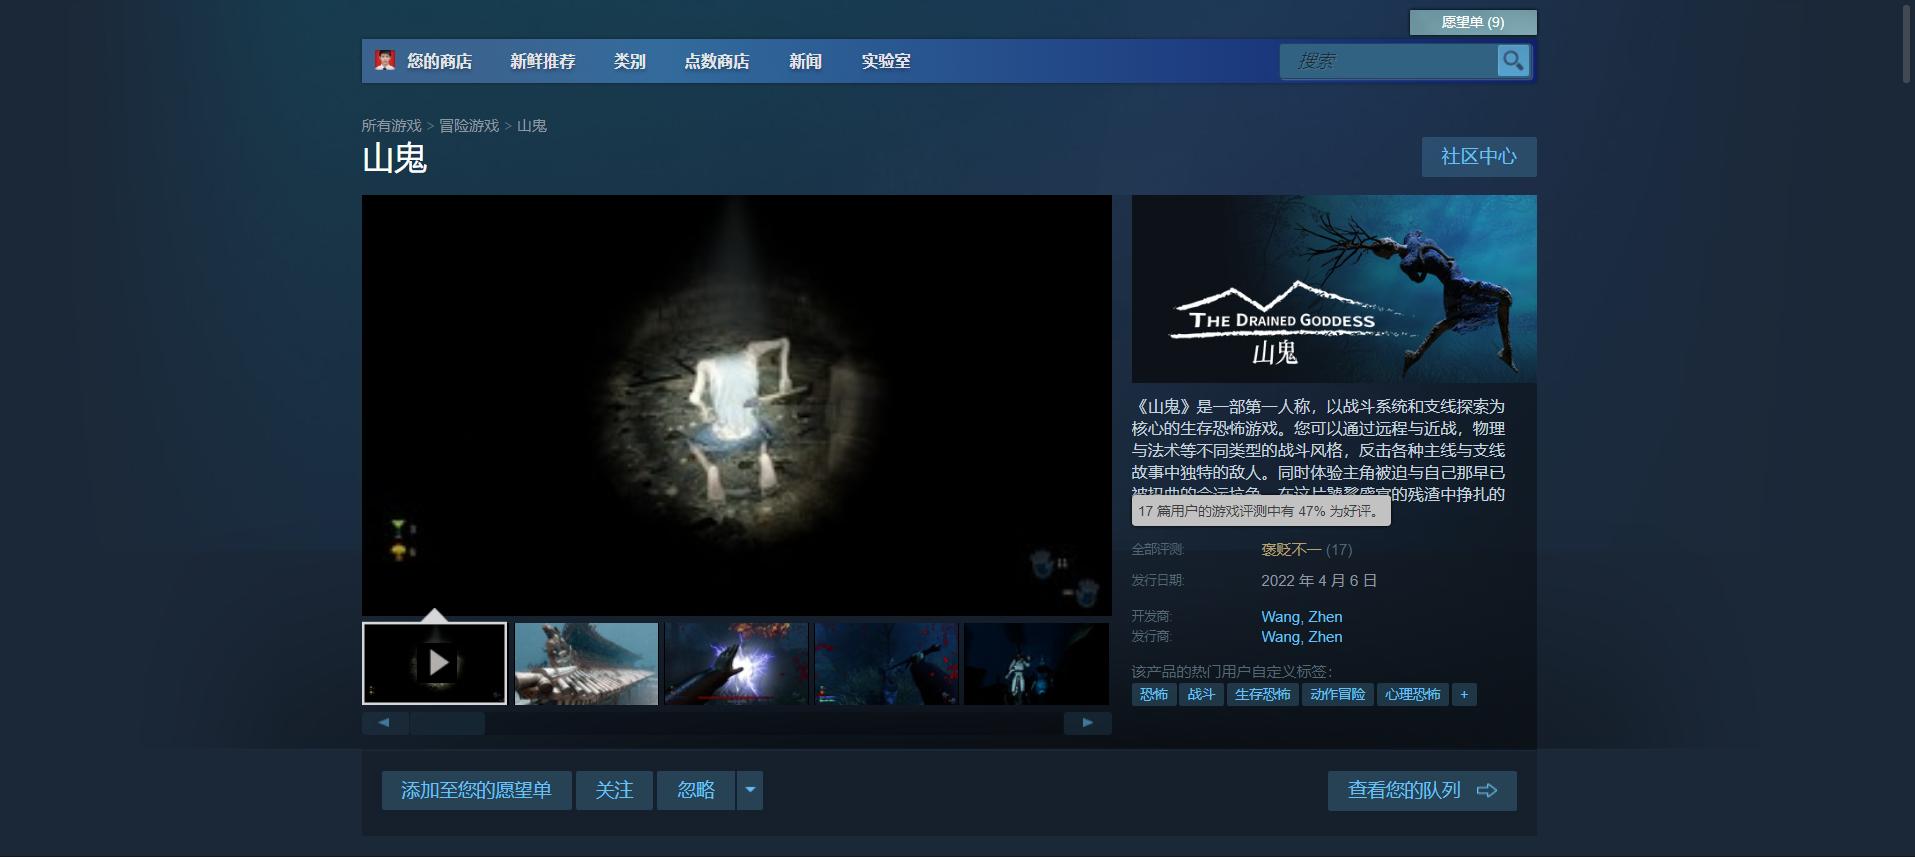Click the thumbnail strip scrollbar handle
Screen dimensions: 1915x857
(447, 722)
